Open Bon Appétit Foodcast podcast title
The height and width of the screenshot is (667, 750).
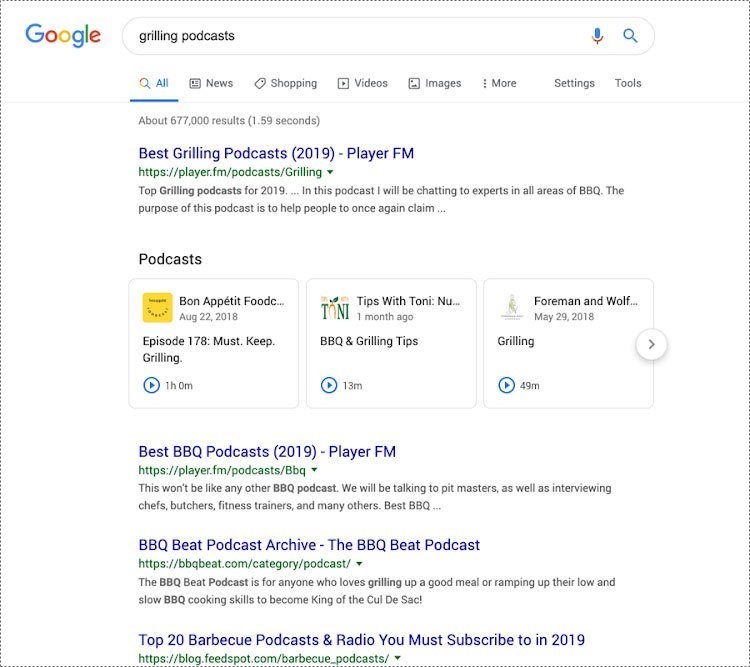232,301
